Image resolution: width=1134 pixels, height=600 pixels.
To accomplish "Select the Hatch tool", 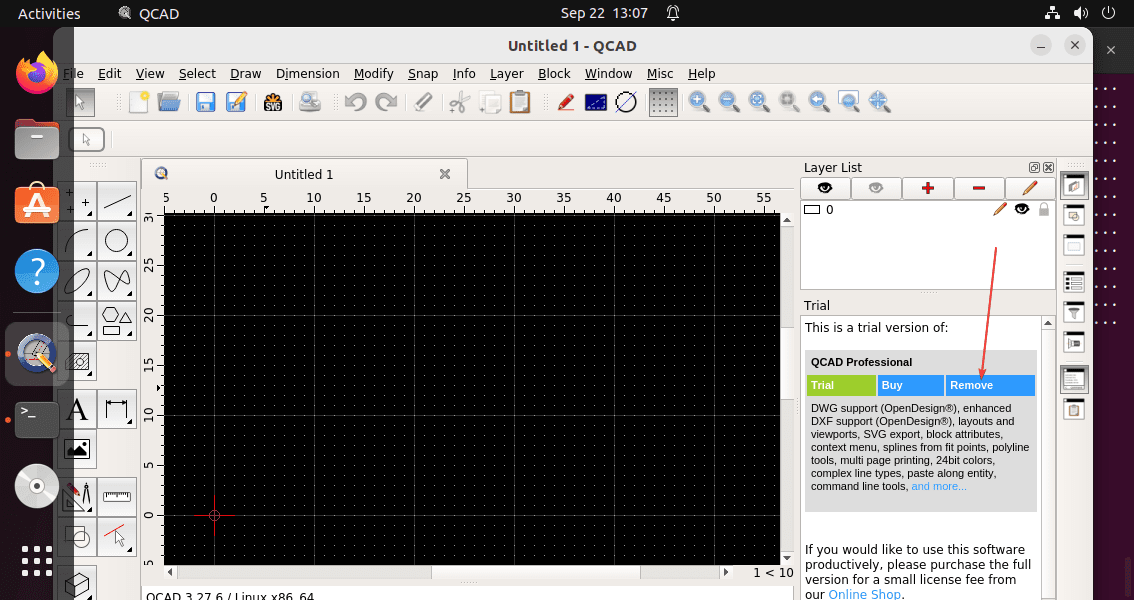I will pos(78,361).
